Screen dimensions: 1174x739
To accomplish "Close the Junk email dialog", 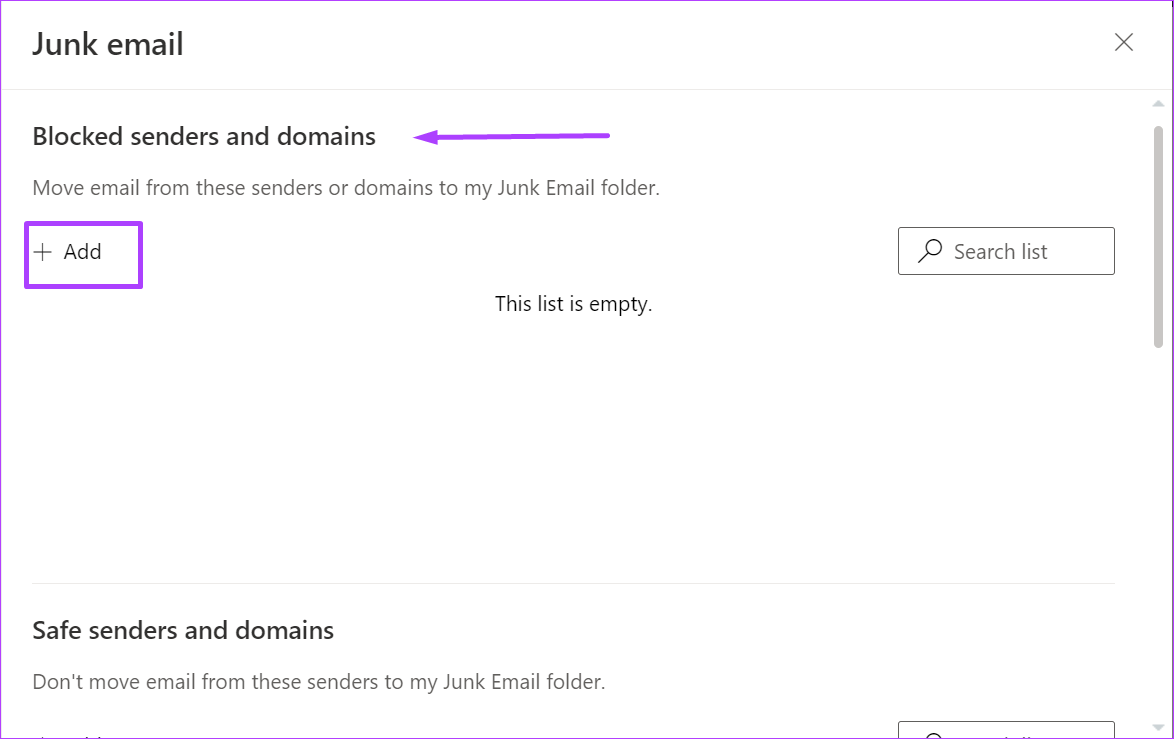I will coord(1123,42).
